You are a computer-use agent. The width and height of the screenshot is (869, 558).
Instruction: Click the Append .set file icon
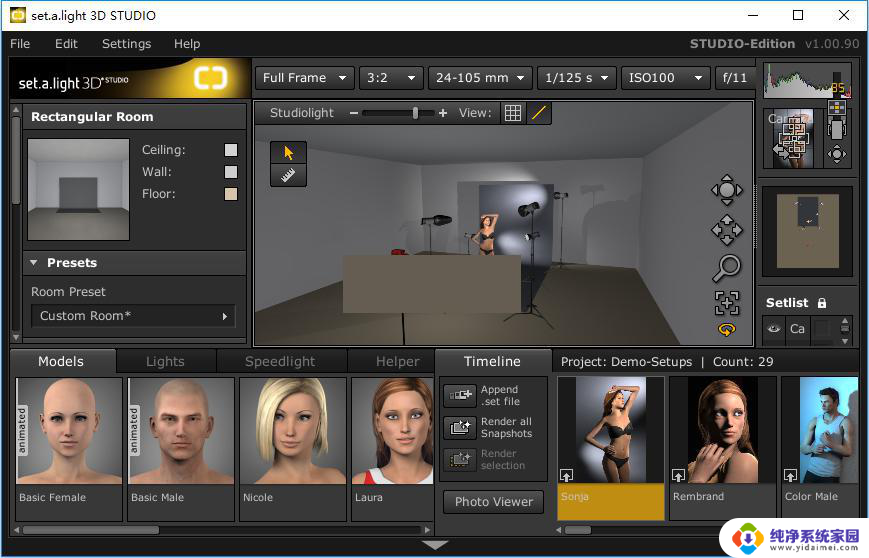(460, 395)
